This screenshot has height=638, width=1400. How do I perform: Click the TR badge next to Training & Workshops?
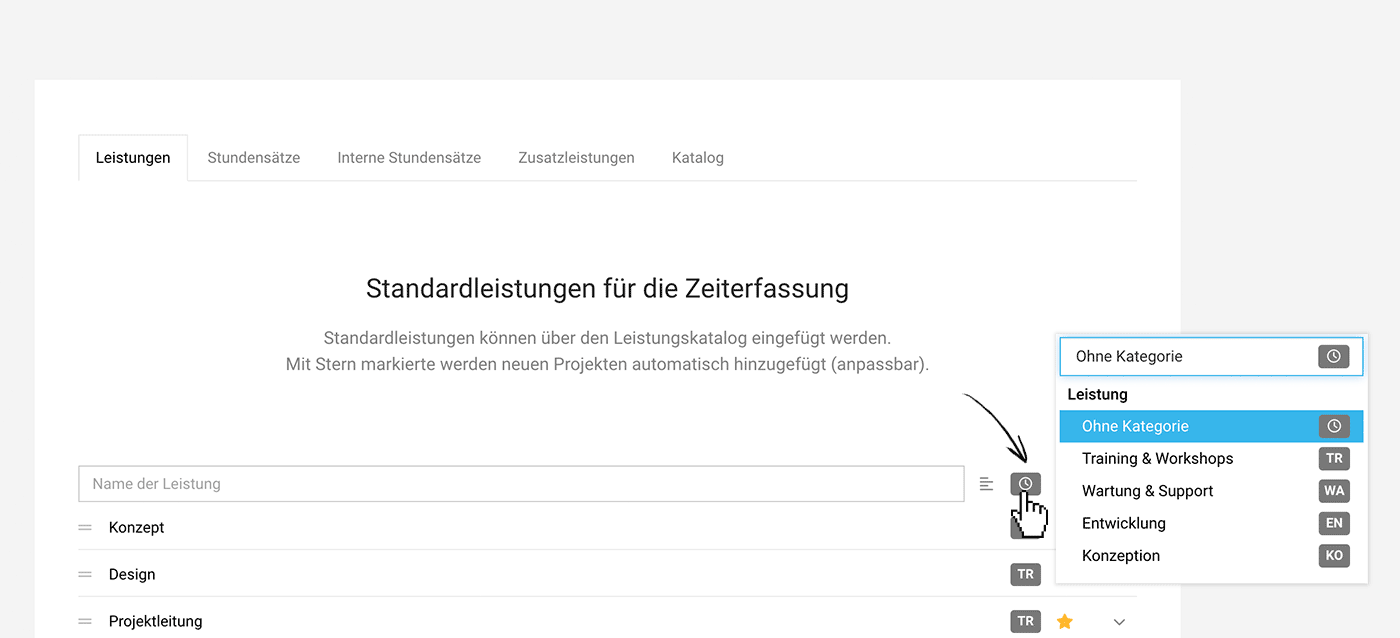pyautogui.click(x=1334, y=458)
